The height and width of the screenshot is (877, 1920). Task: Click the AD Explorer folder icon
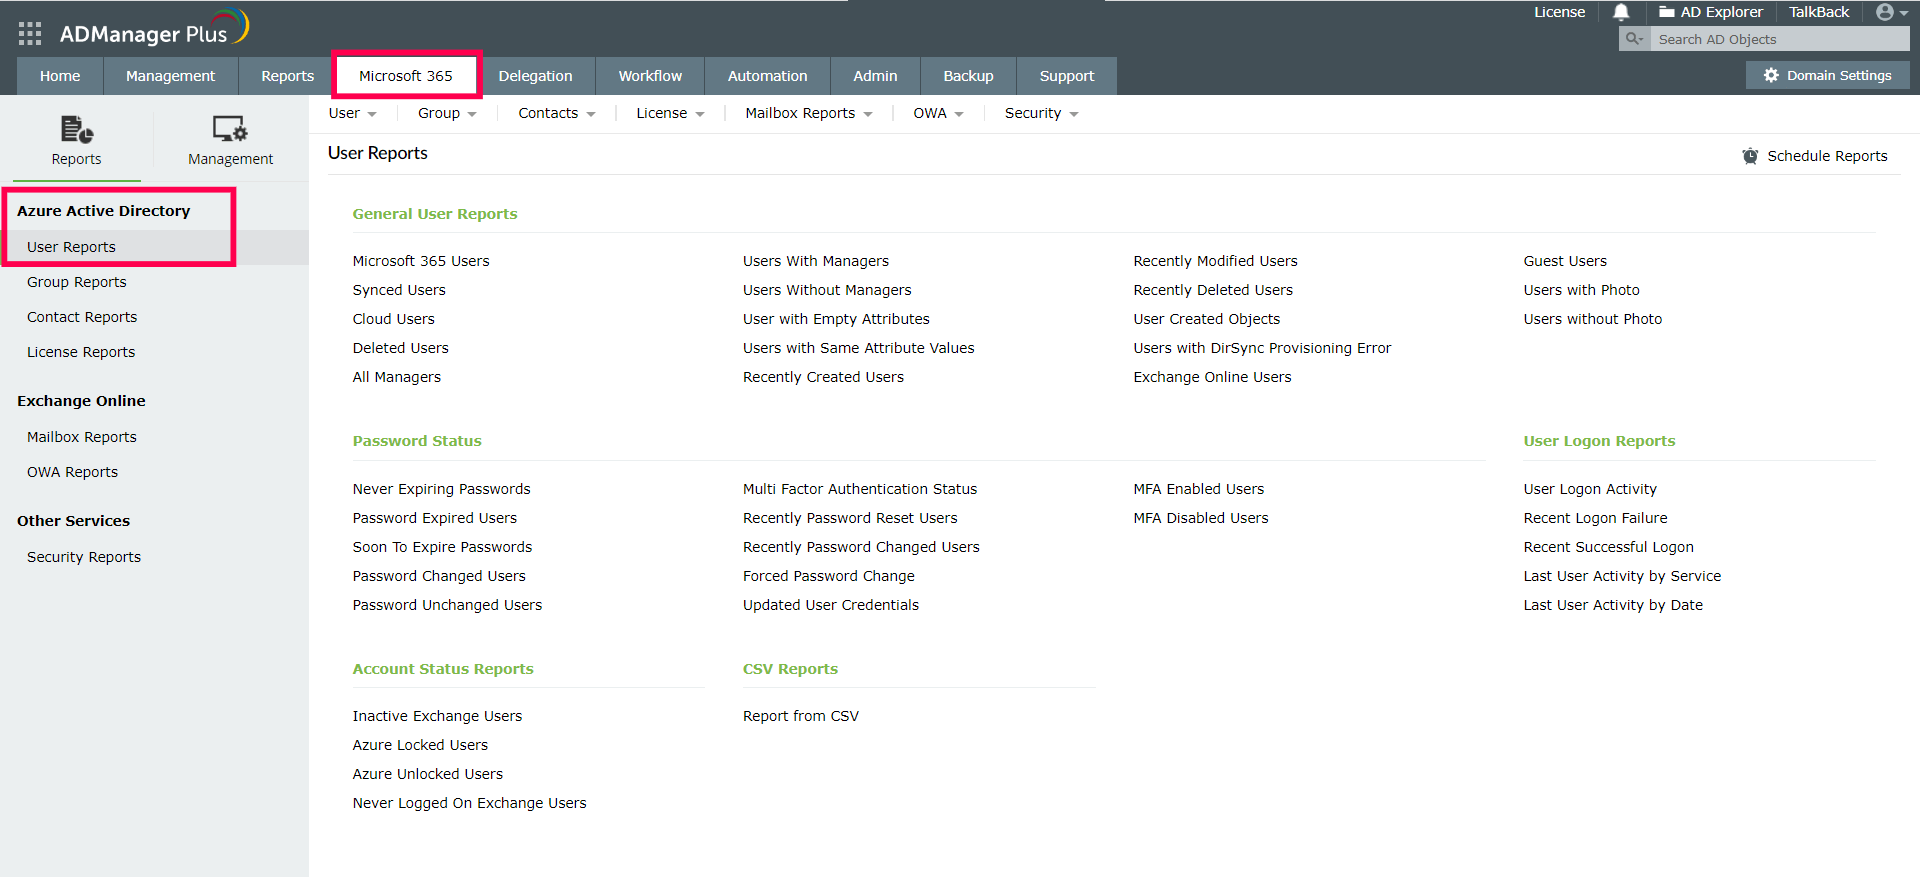1667,12
